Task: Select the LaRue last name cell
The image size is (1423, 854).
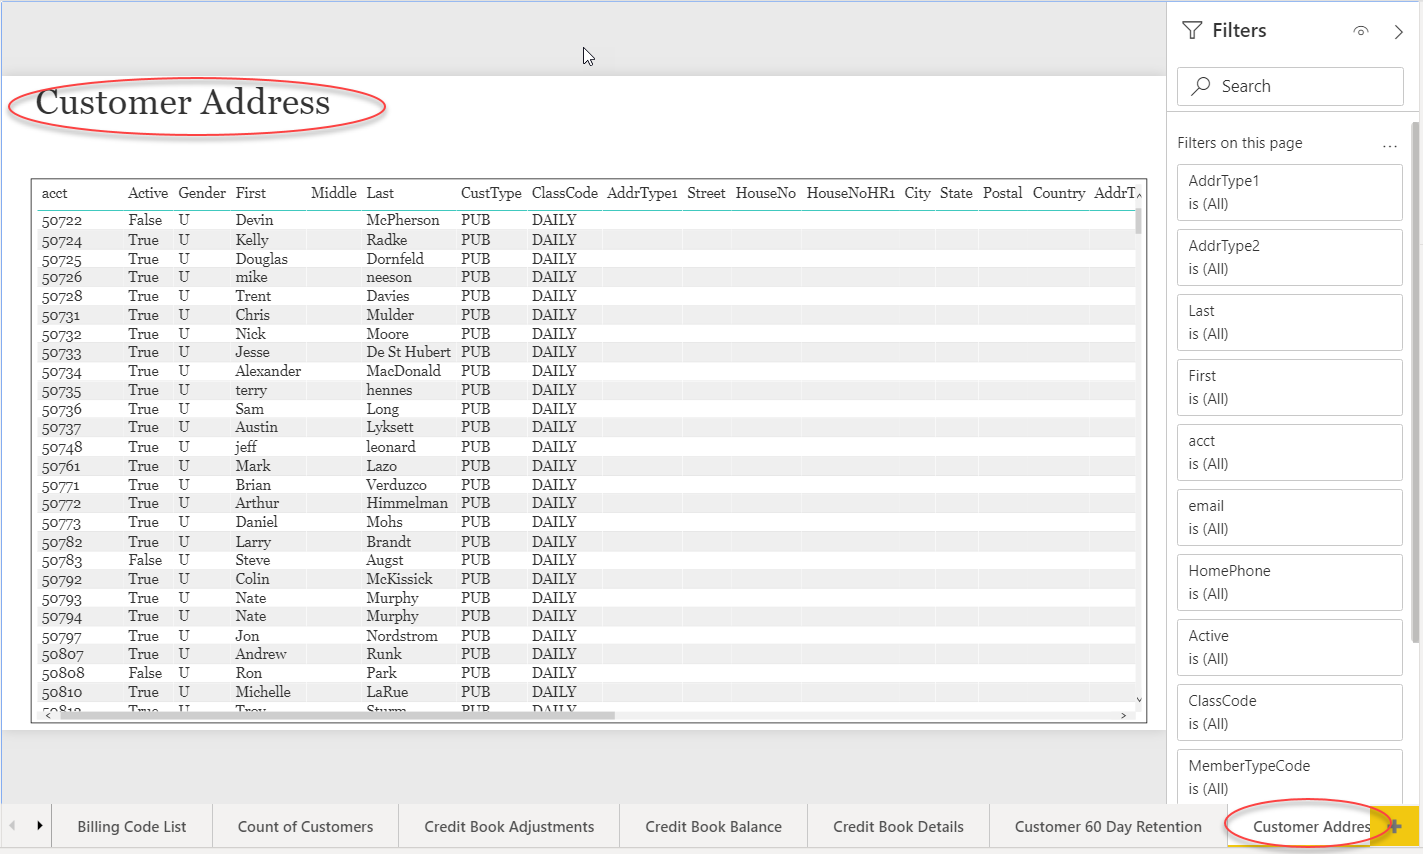Action: (387, 692)
